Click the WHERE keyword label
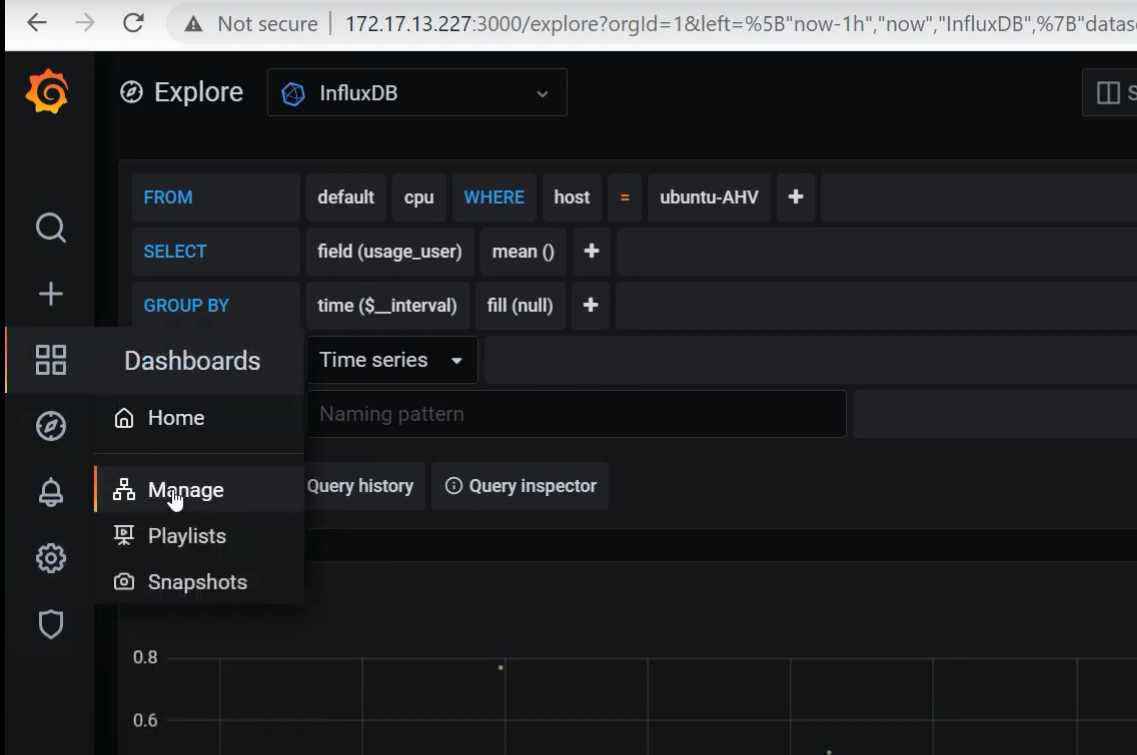1137x755 pixels. pos(494,197)
